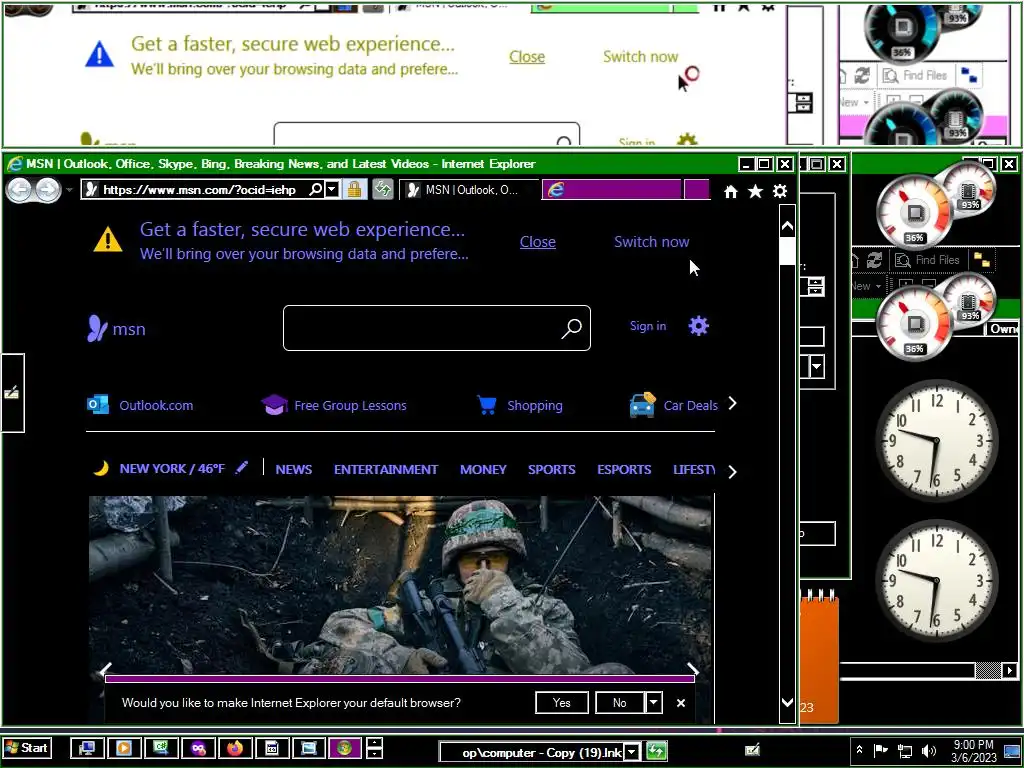Open the purple new tab with IE logo
Viewport: 1024px width, 768px height.
point(612,189)
